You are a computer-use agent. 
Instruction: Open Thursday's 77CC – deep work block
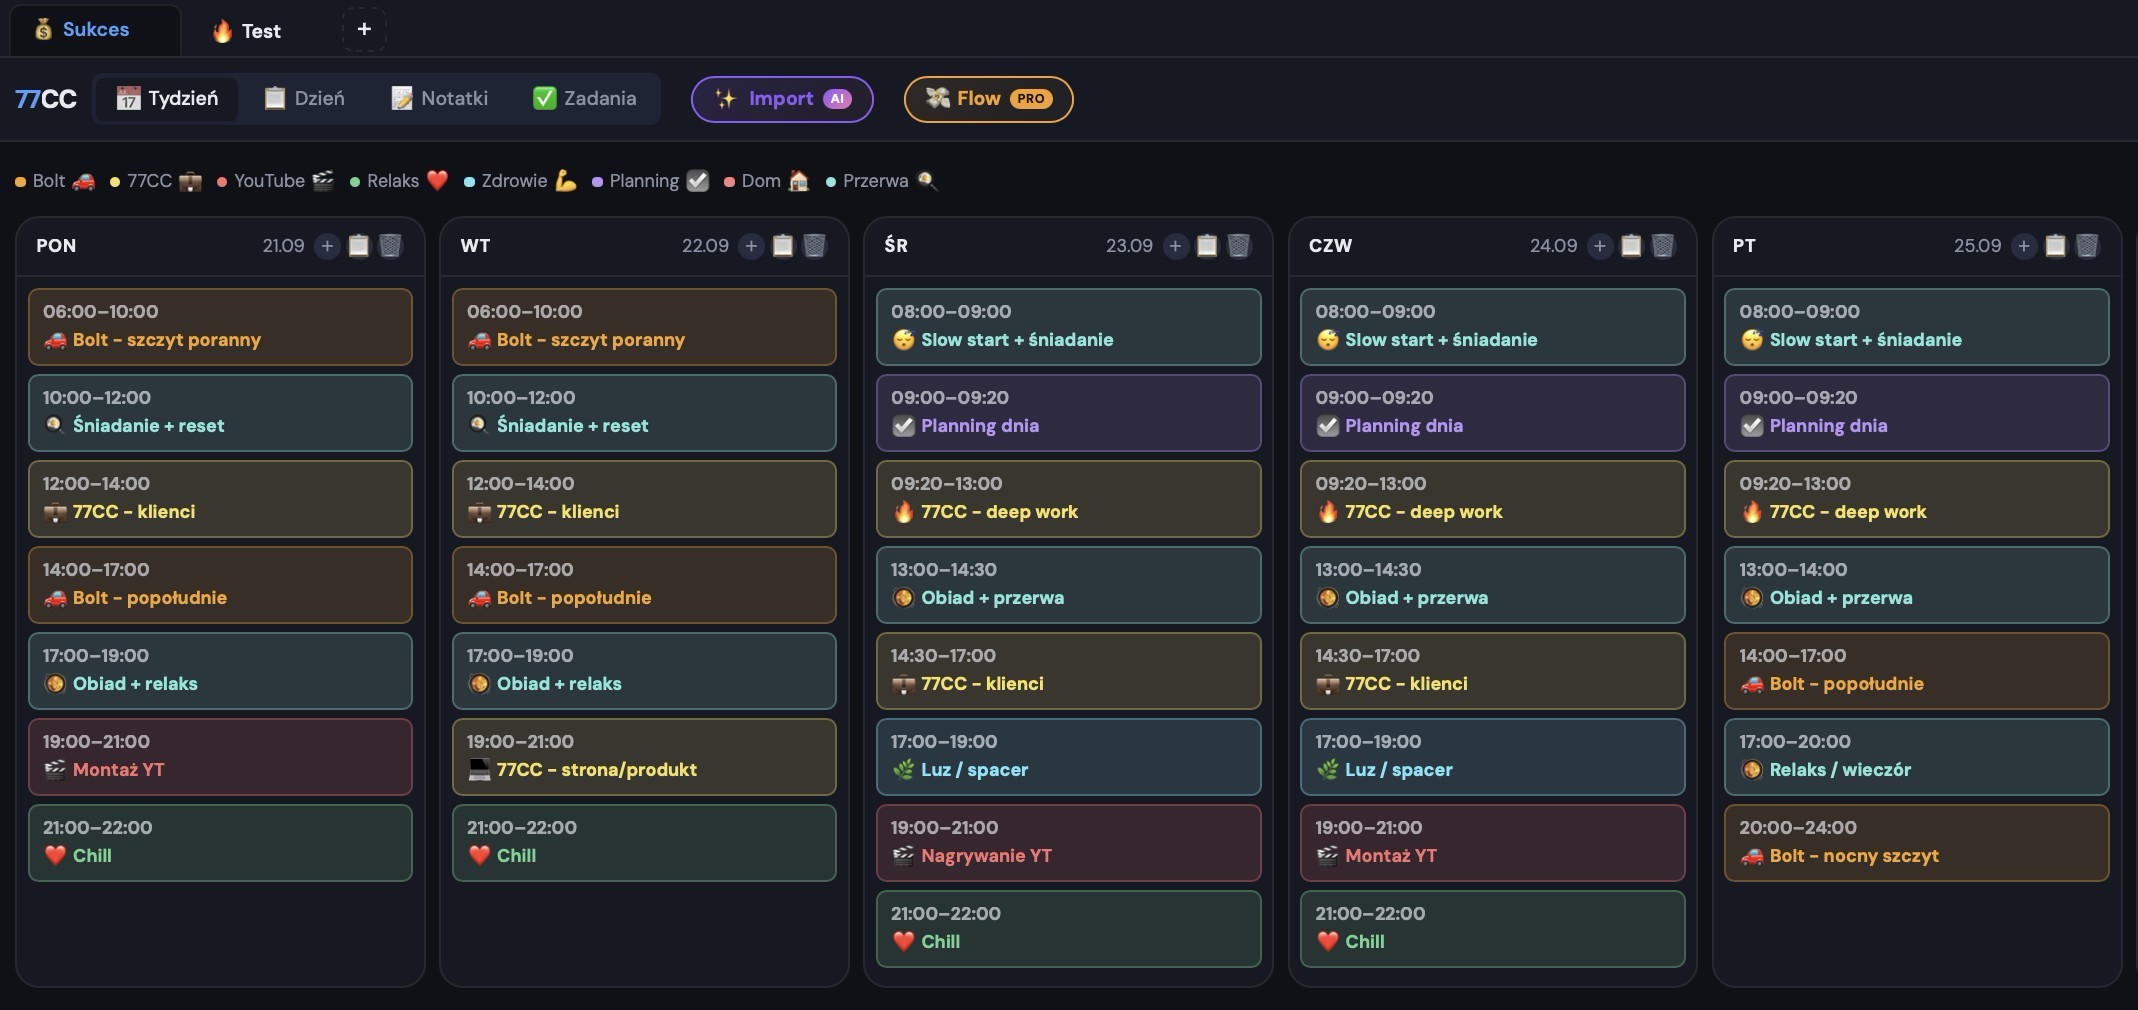pos(1492,499)
